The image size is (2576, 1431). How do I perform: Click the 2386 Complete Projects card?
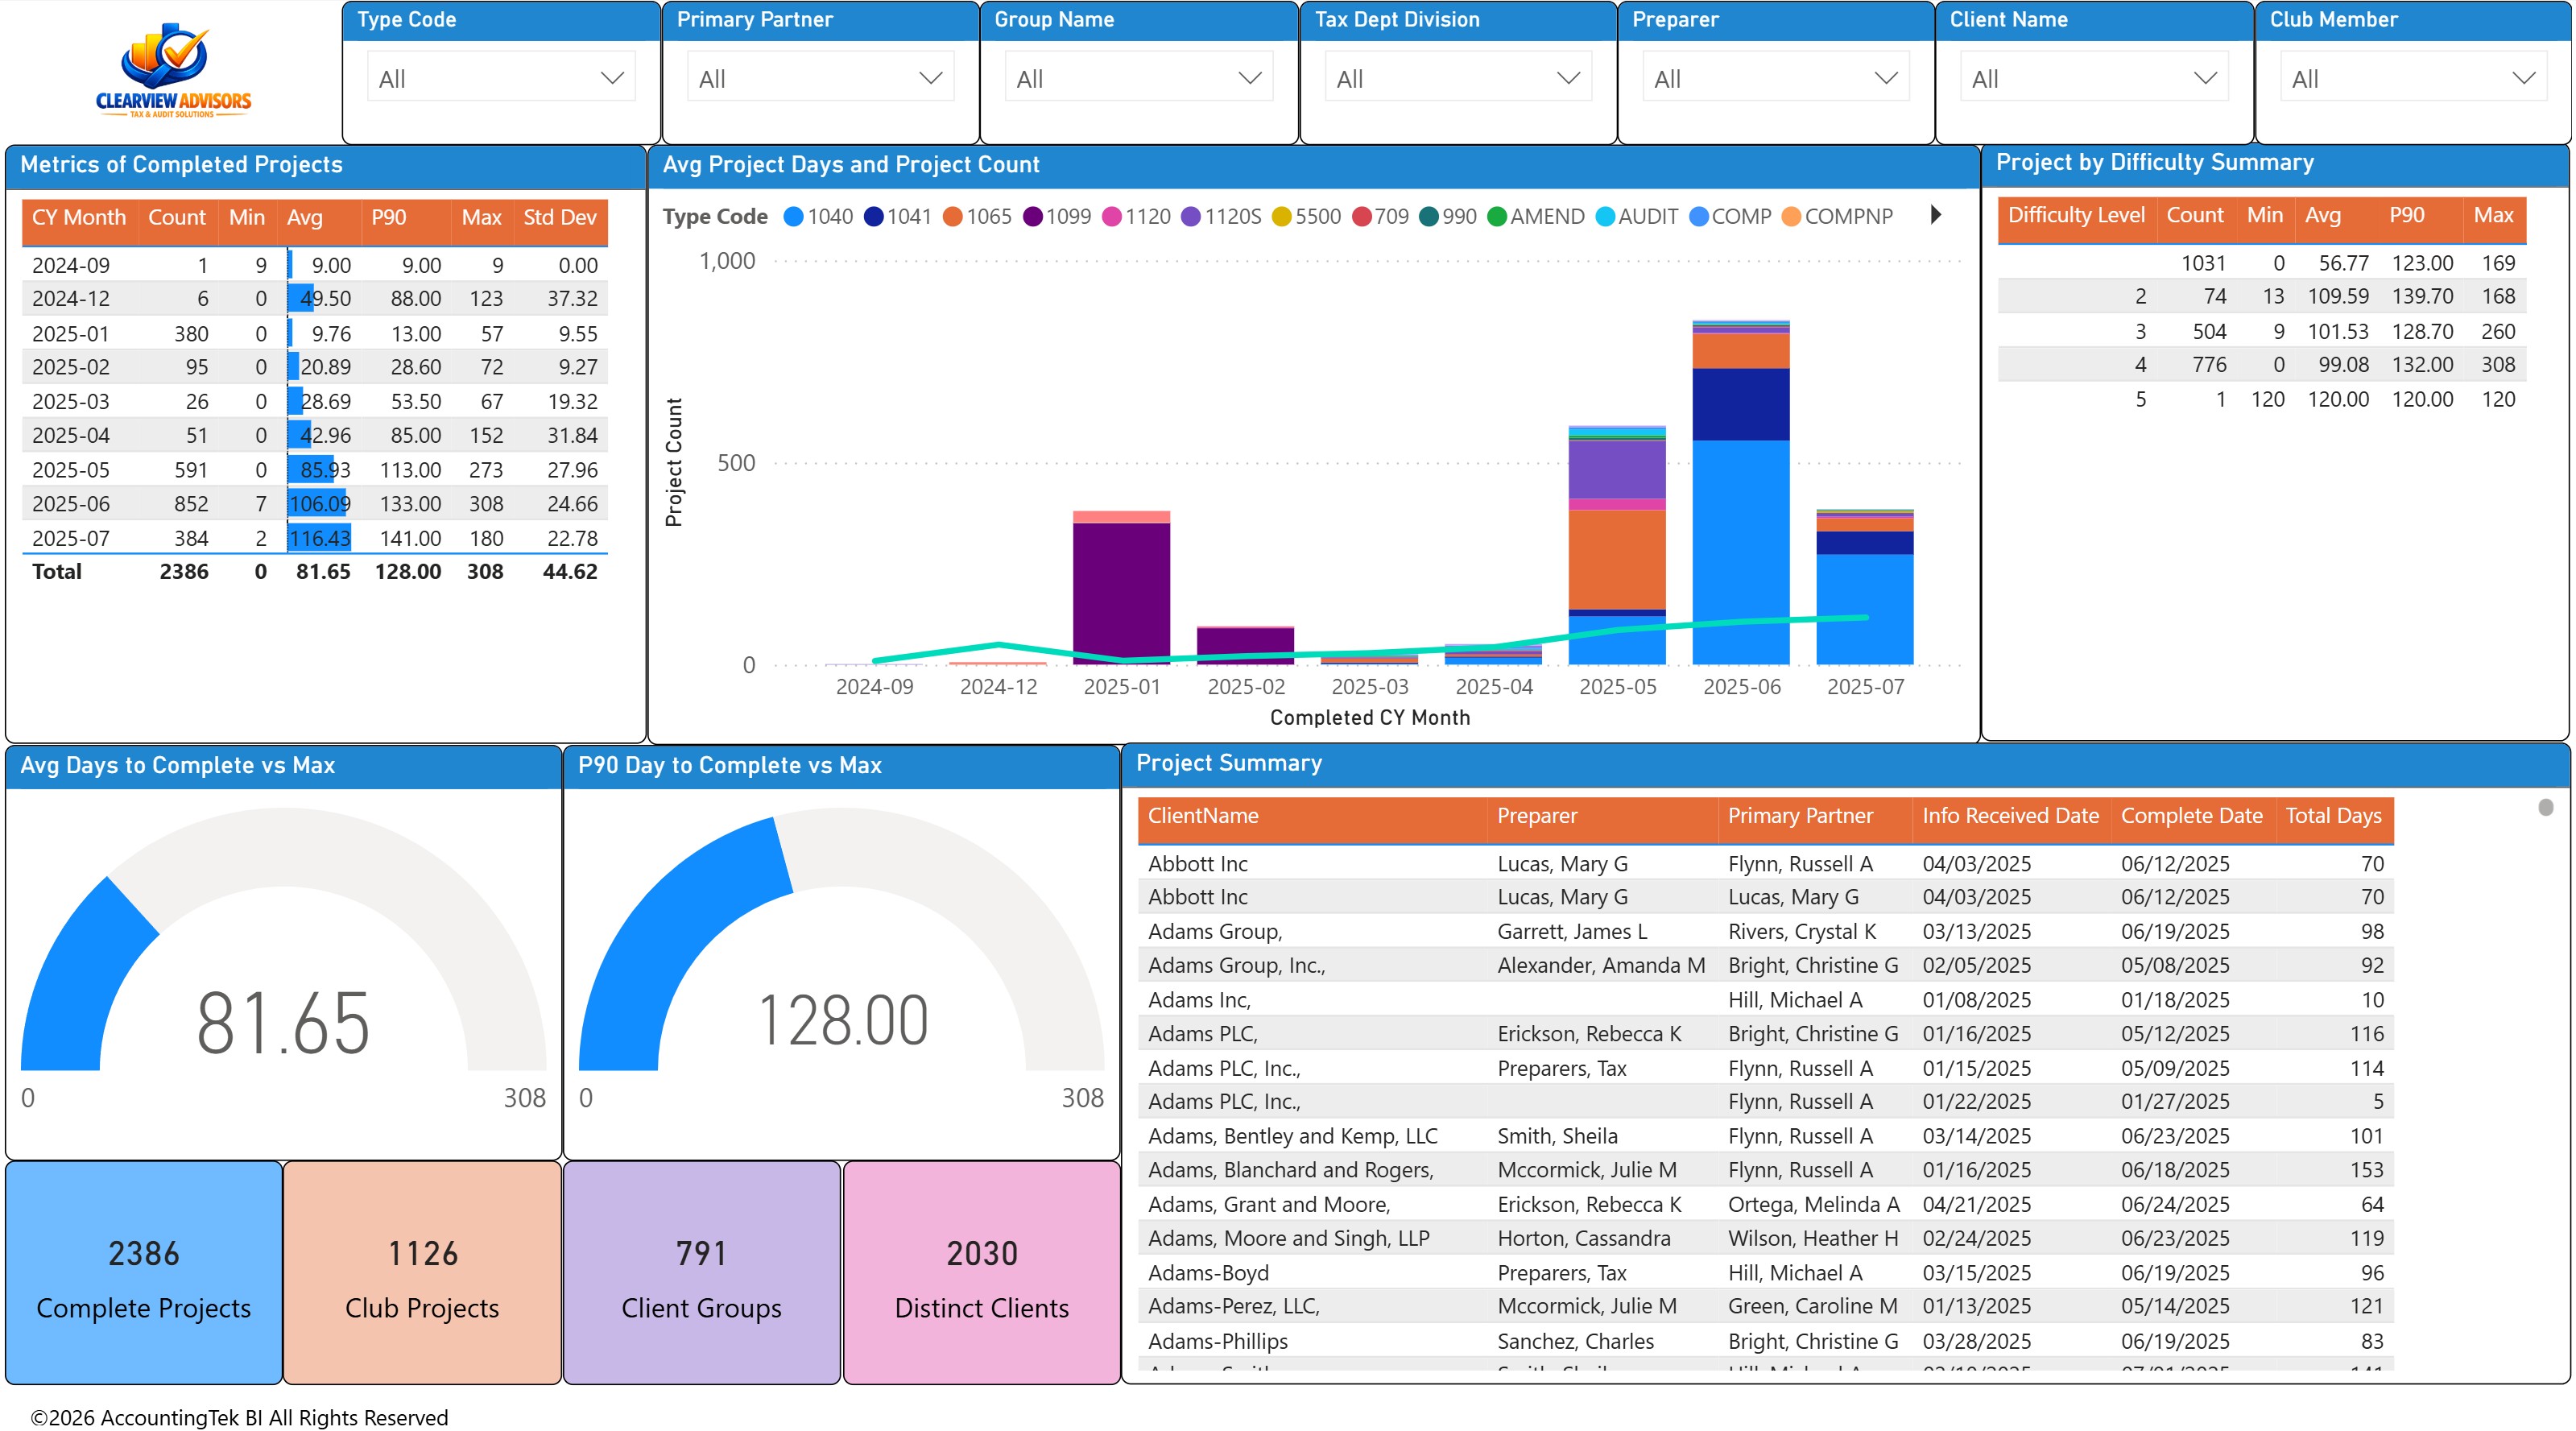144,1273
